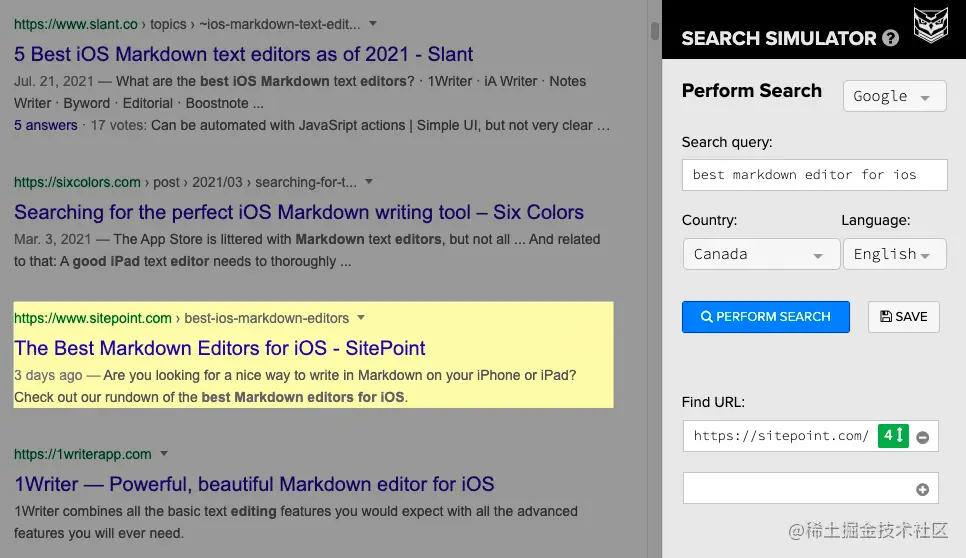Add another Find URL with plus icon
The width and height of the screenshot is (966, 558).
[922, 490]
